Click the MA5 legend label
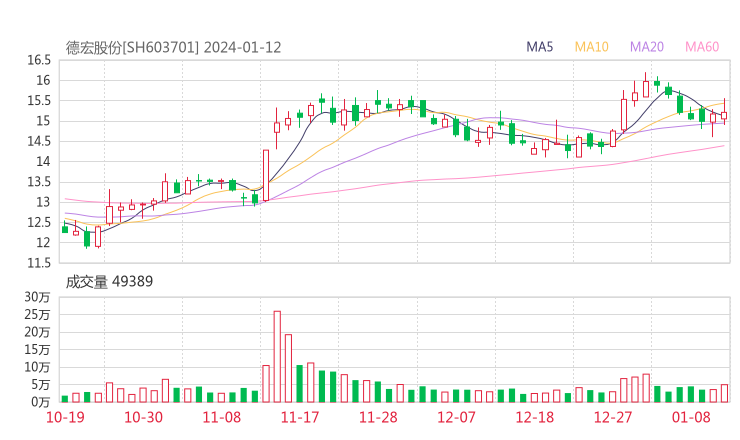This screenshot has width=740, height=440. (x=539, y=47)
